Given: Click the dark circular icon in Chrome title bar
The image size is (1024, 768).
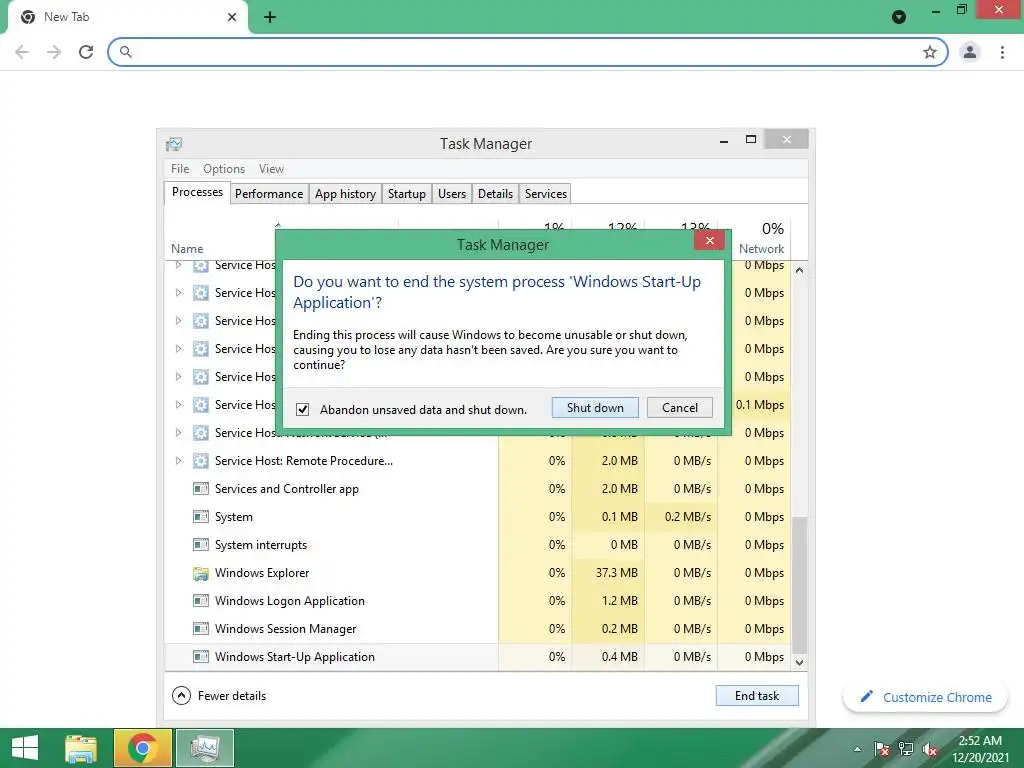Looking at the screenshot, I should tap(899, 17).
